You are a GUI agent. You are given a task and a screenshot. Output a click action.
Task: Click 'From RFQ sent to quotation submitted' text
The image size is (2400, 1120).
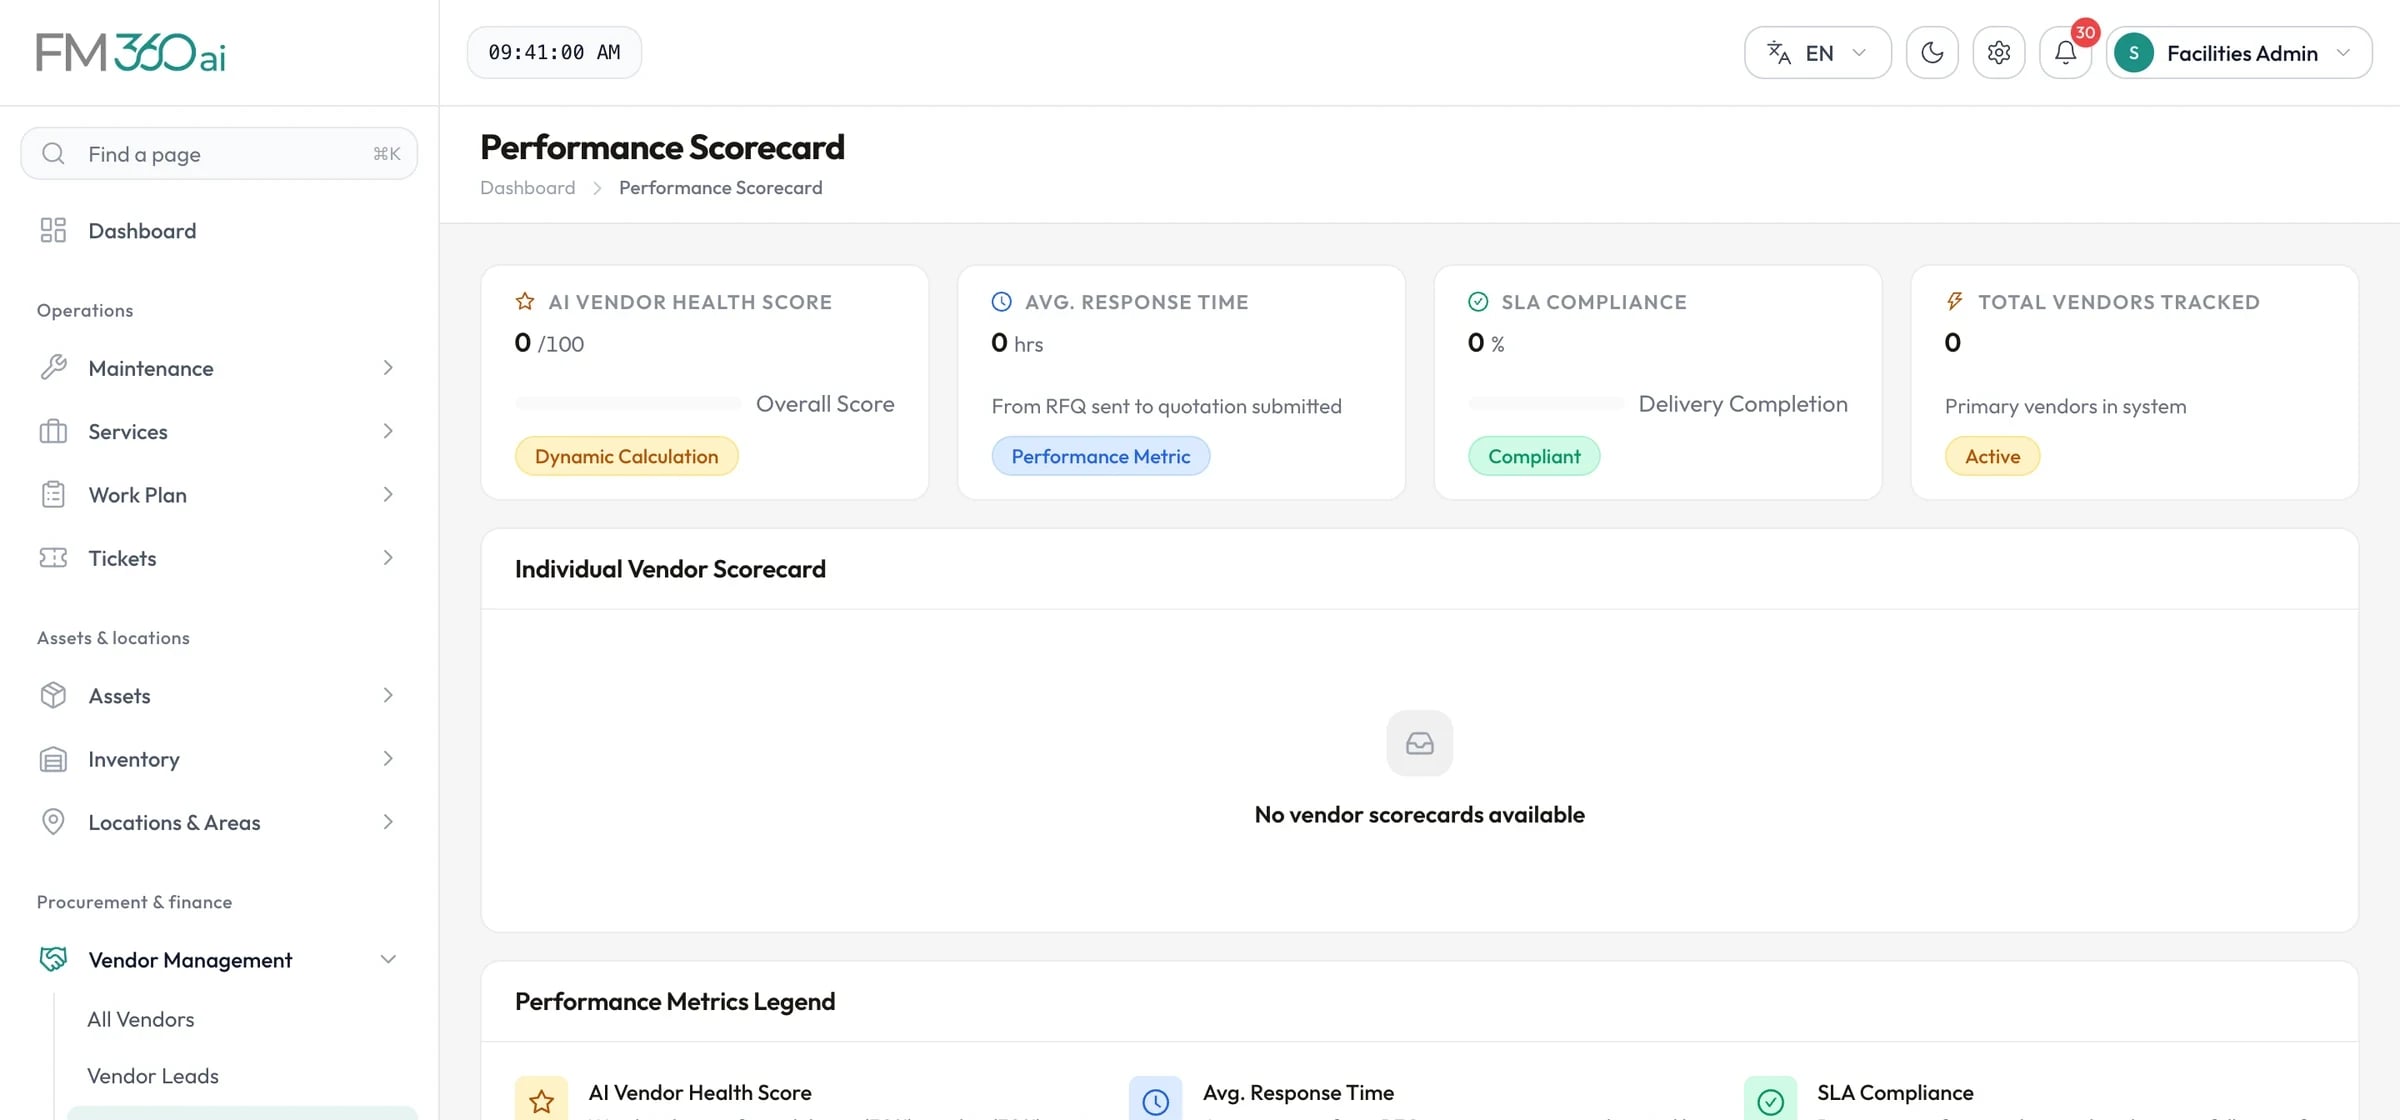pos(1166,406)
